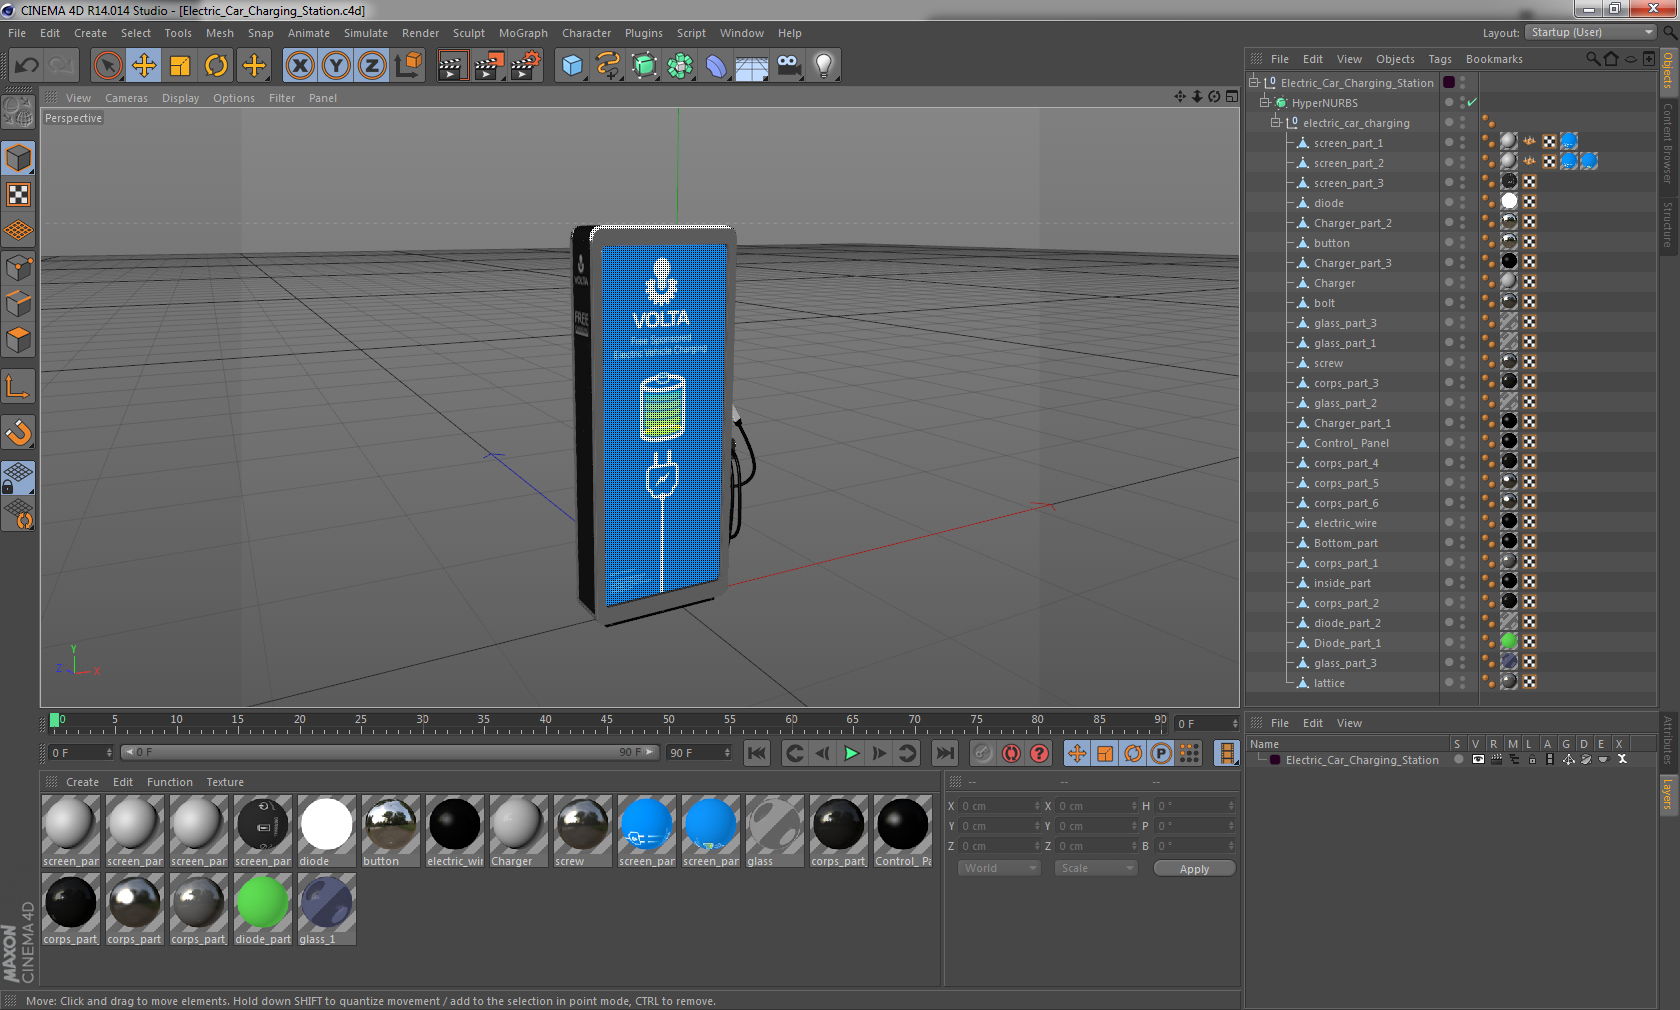The image size is (1680, 1010).
Task: Select the blue glass_1 material
Action: pyautogui.click(x=326, y=909)
